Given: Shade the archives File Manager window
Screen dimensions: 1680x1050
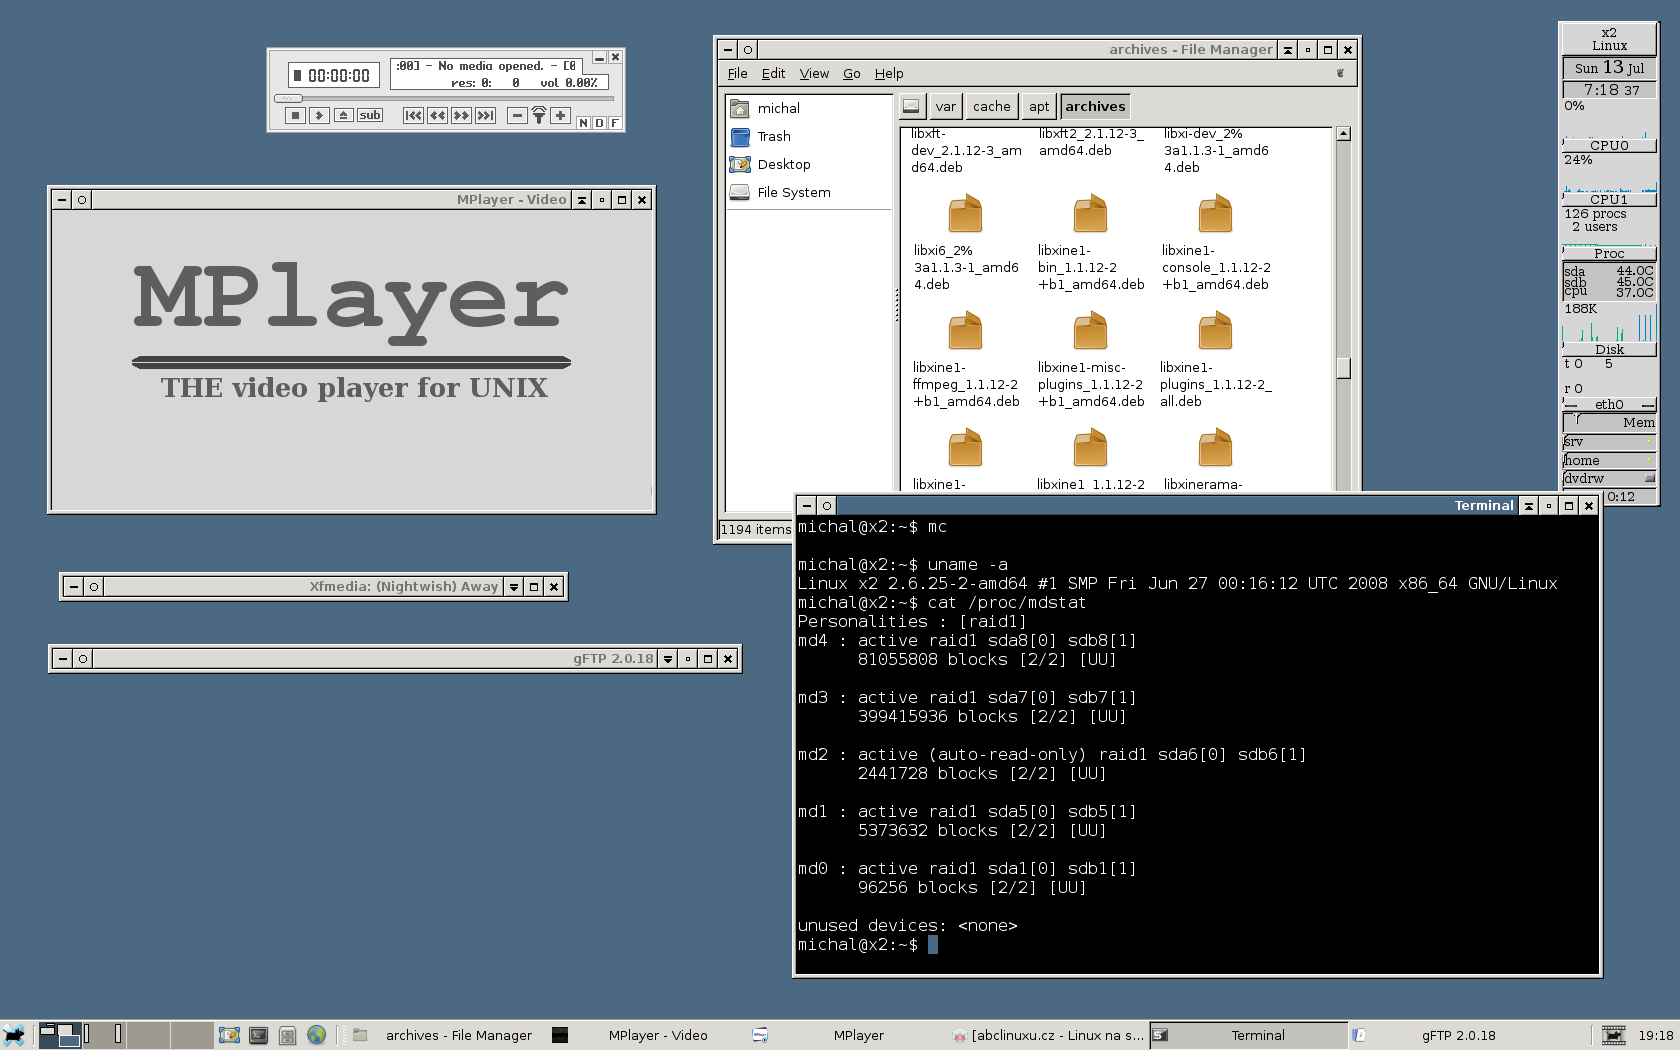Looking at the screenshot, I should click(x=1288, y=50).
